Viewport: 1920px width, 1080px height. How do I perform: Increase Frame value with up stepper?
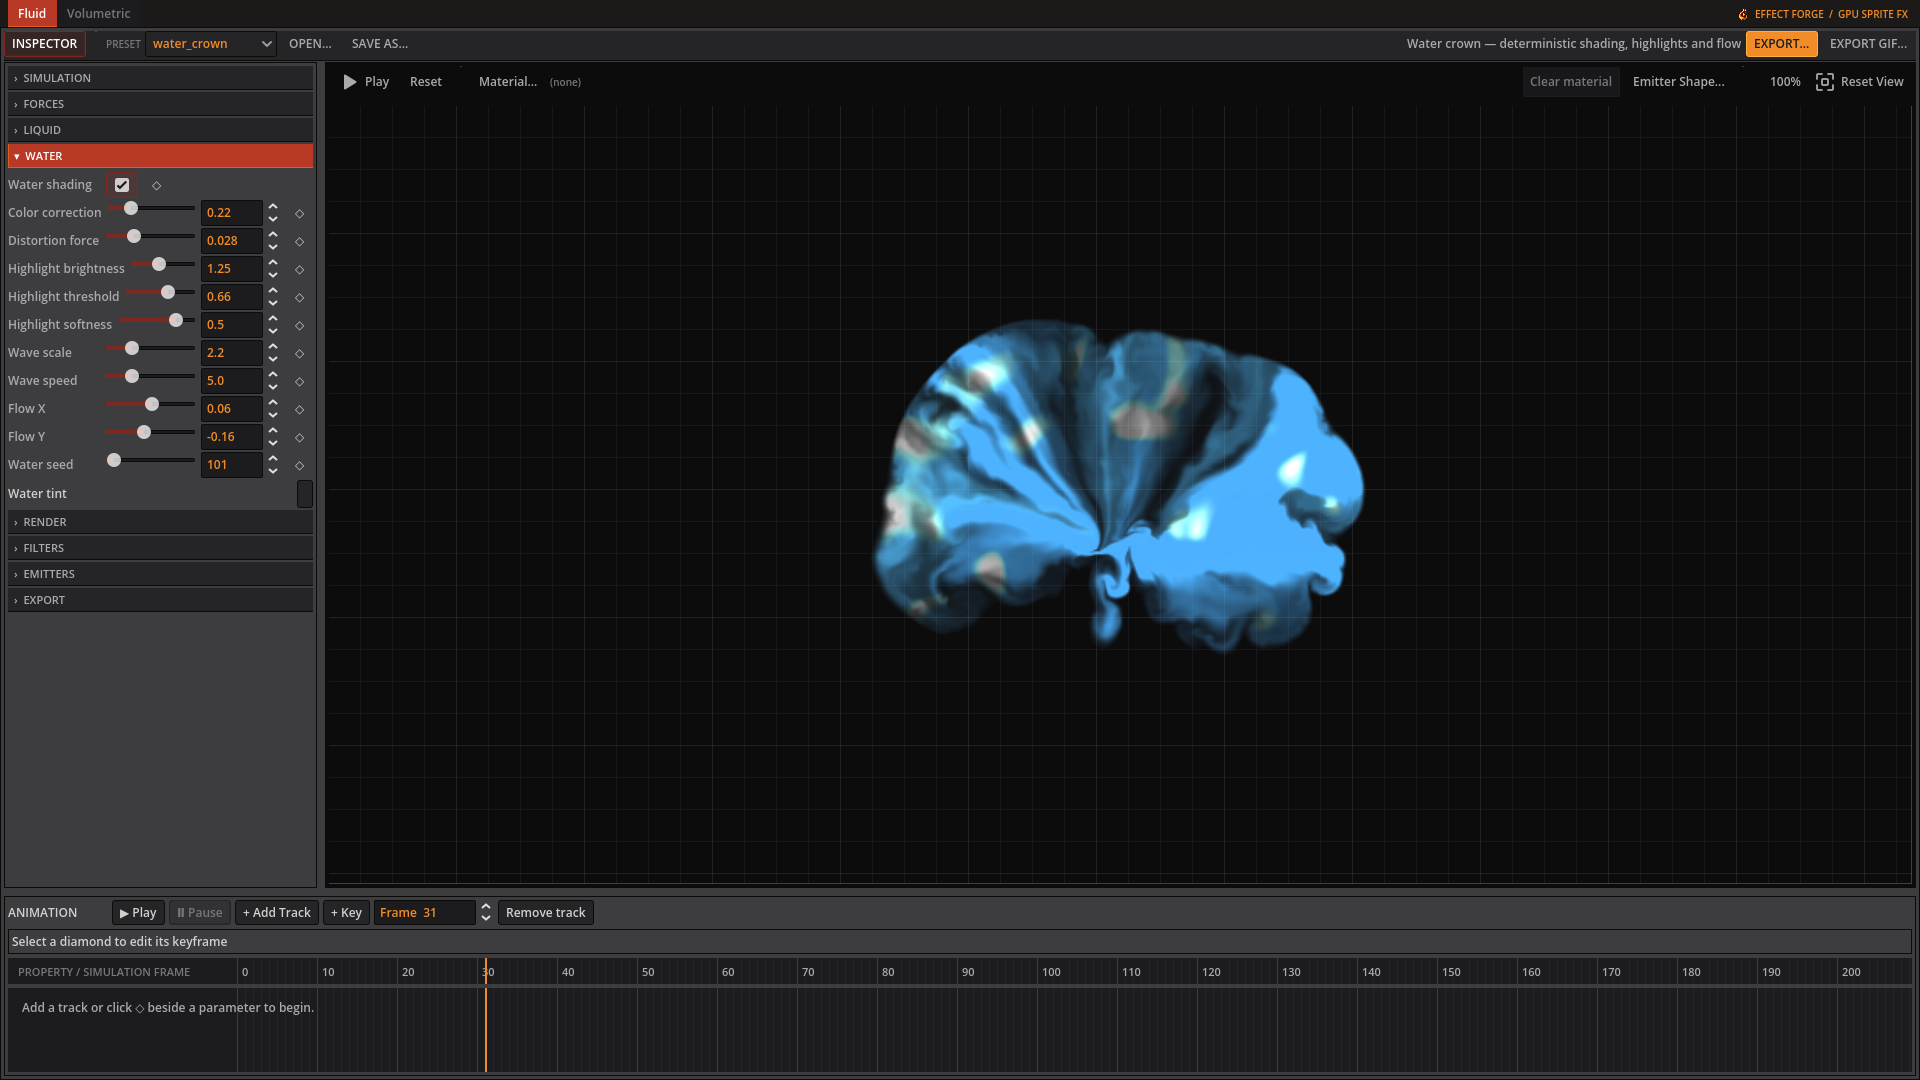tap(486, 907)
